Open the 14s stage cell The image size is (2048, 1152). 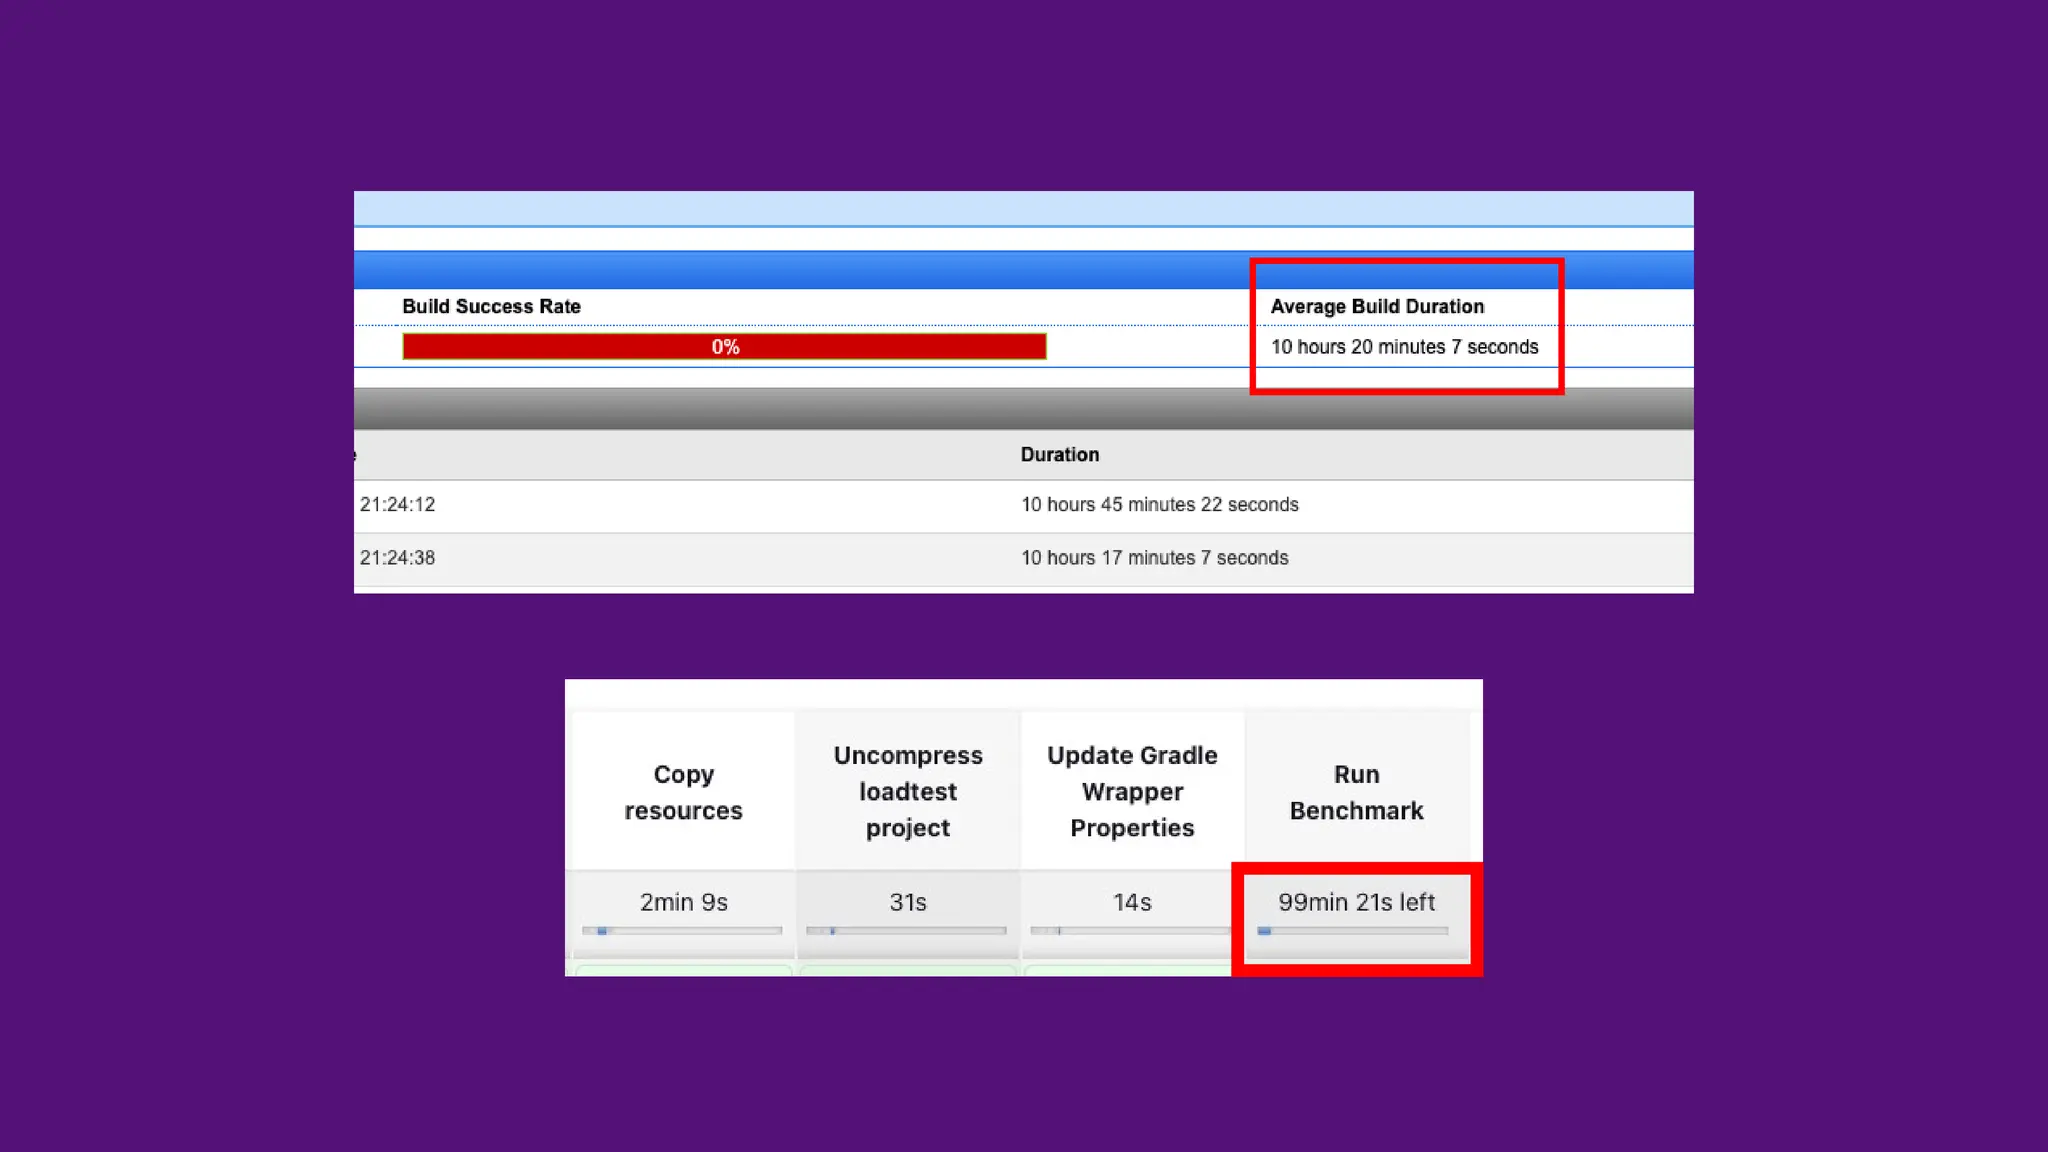pyautogui.click(x=1132, y=902)
